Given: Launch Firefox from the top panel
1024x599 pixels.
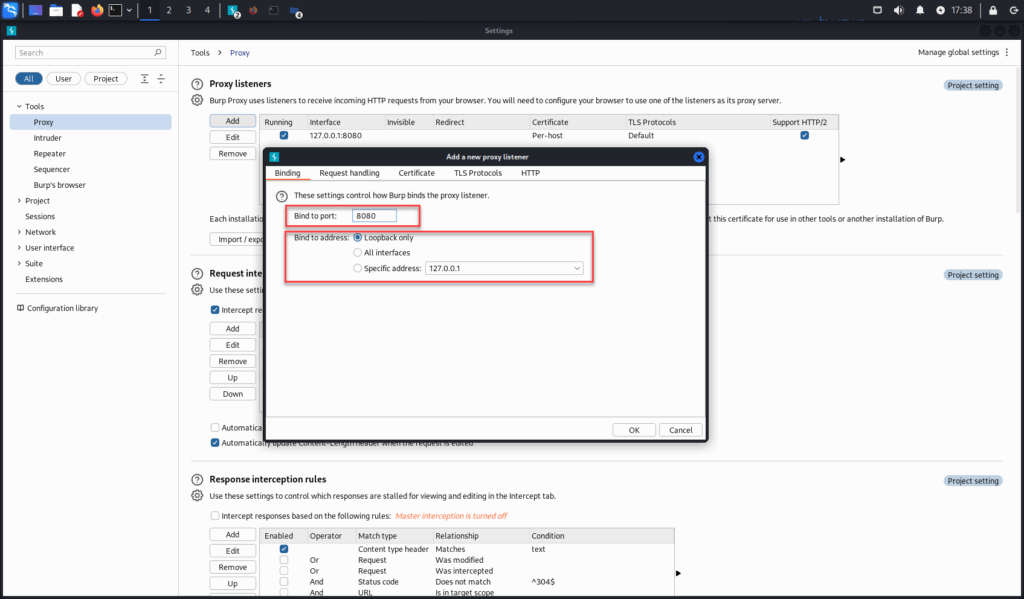Looking at the screenshot, I should (97, 10).
